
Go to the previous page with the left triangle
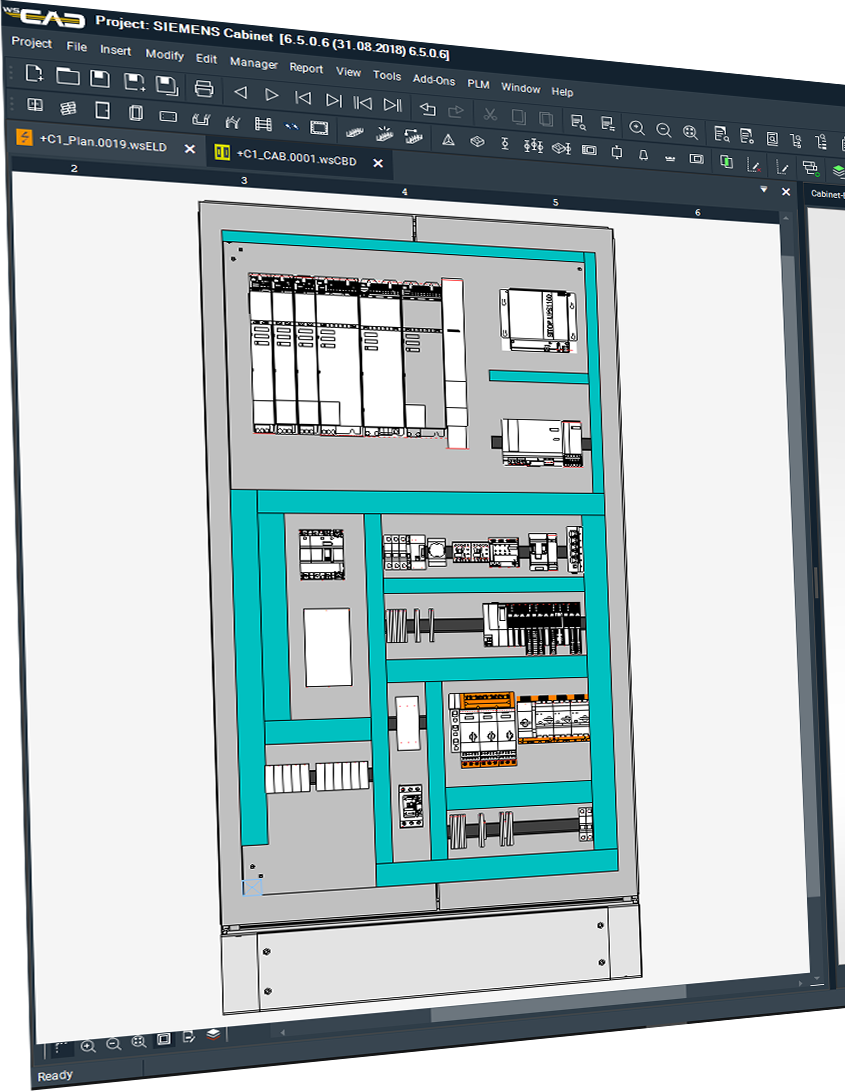(241, 92)
